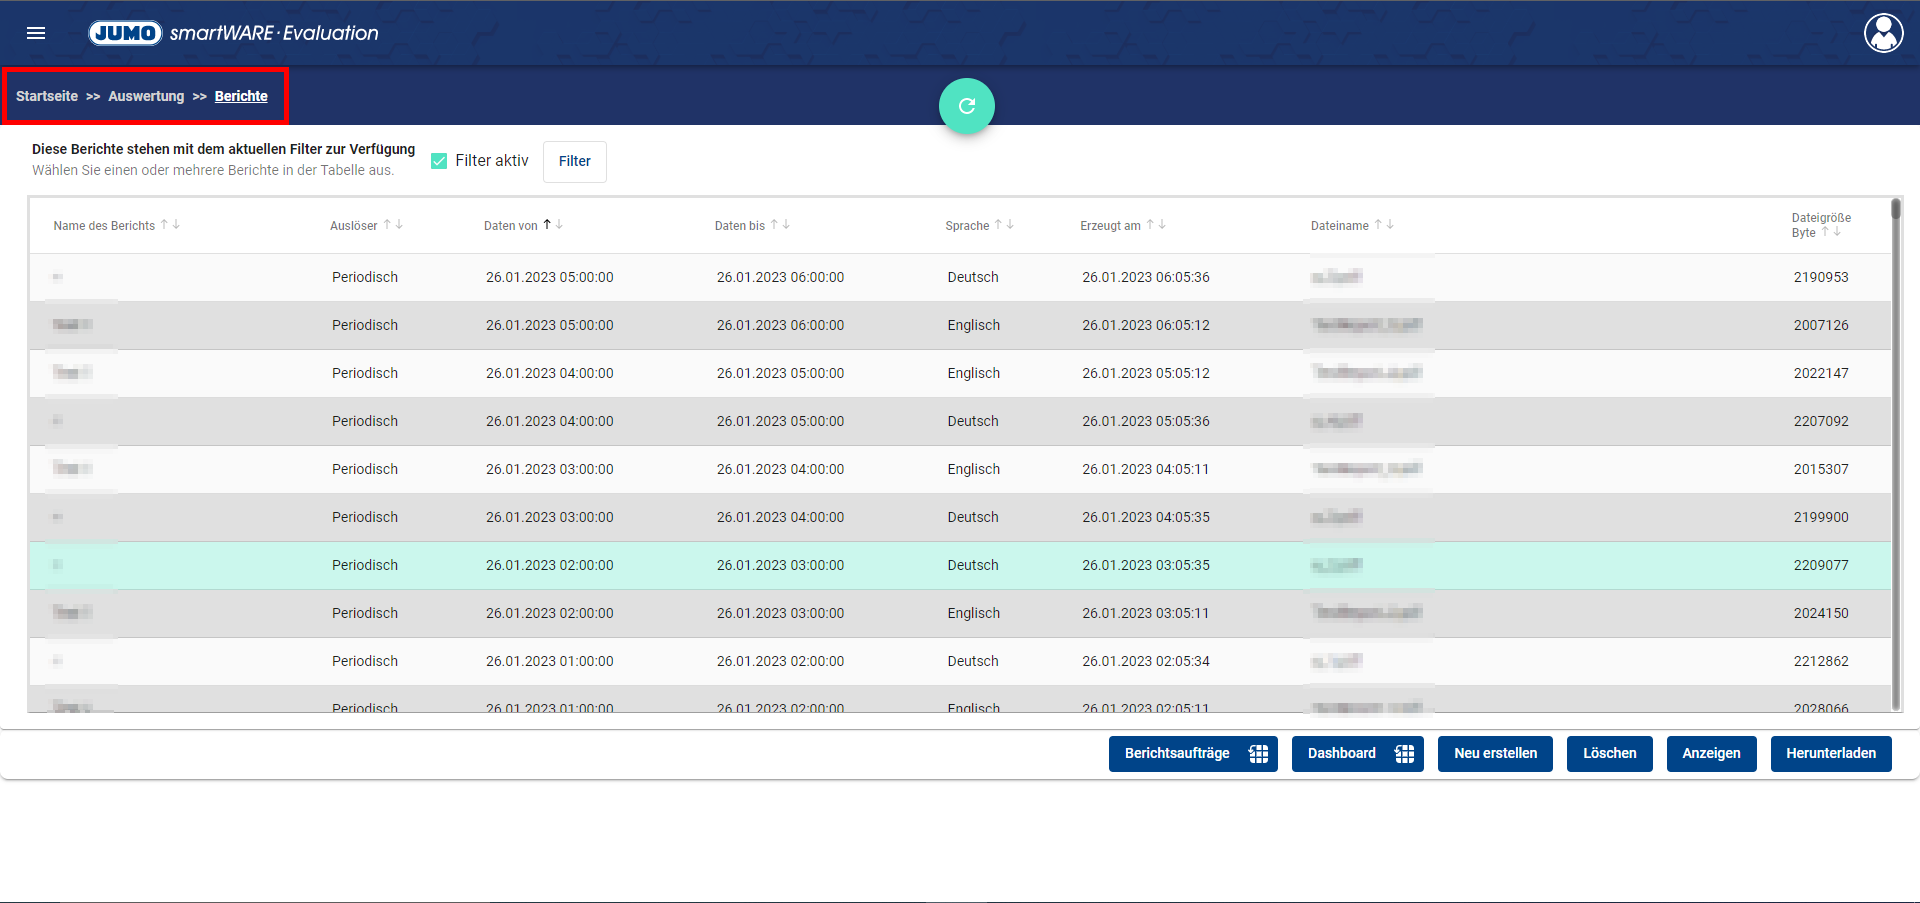Image resolution: width=1920 pixels, height=903 pixels.
Task: Open the user account avatar menu
Action: [1883, 33]
